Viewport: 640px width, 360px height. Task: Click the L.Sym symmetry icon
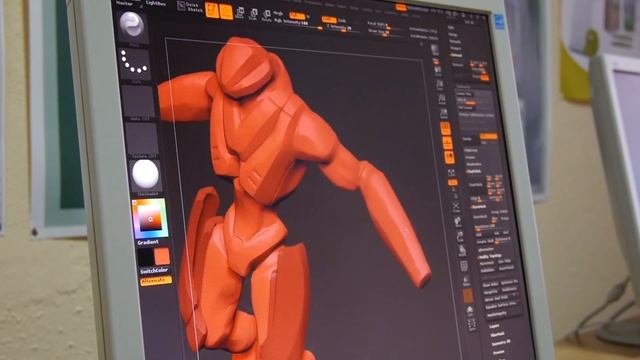click(451, 173)
